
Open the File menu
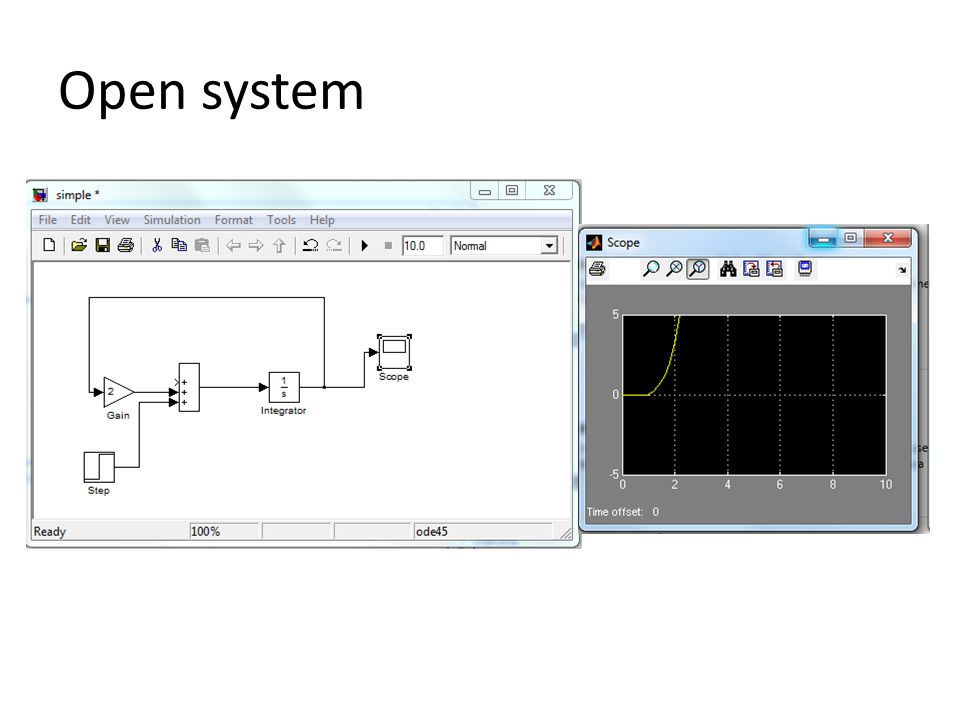tap(48, 220)
